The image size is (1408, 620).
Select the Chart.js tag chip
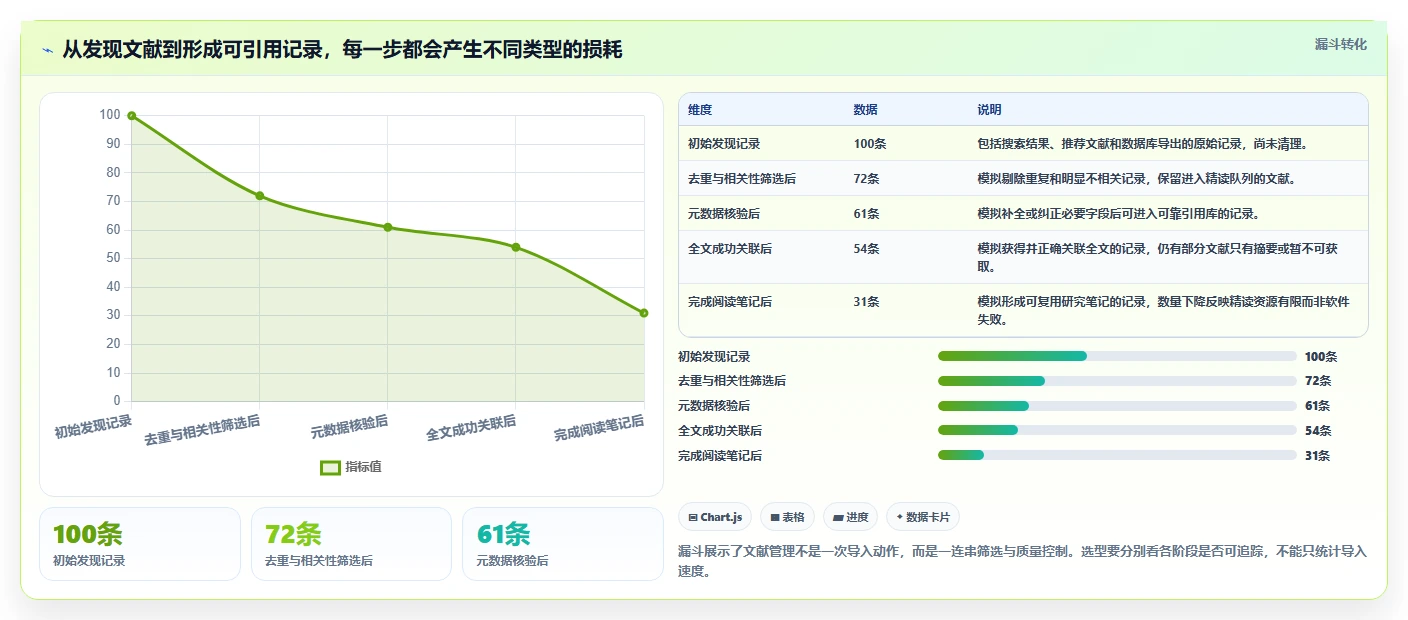715,517
